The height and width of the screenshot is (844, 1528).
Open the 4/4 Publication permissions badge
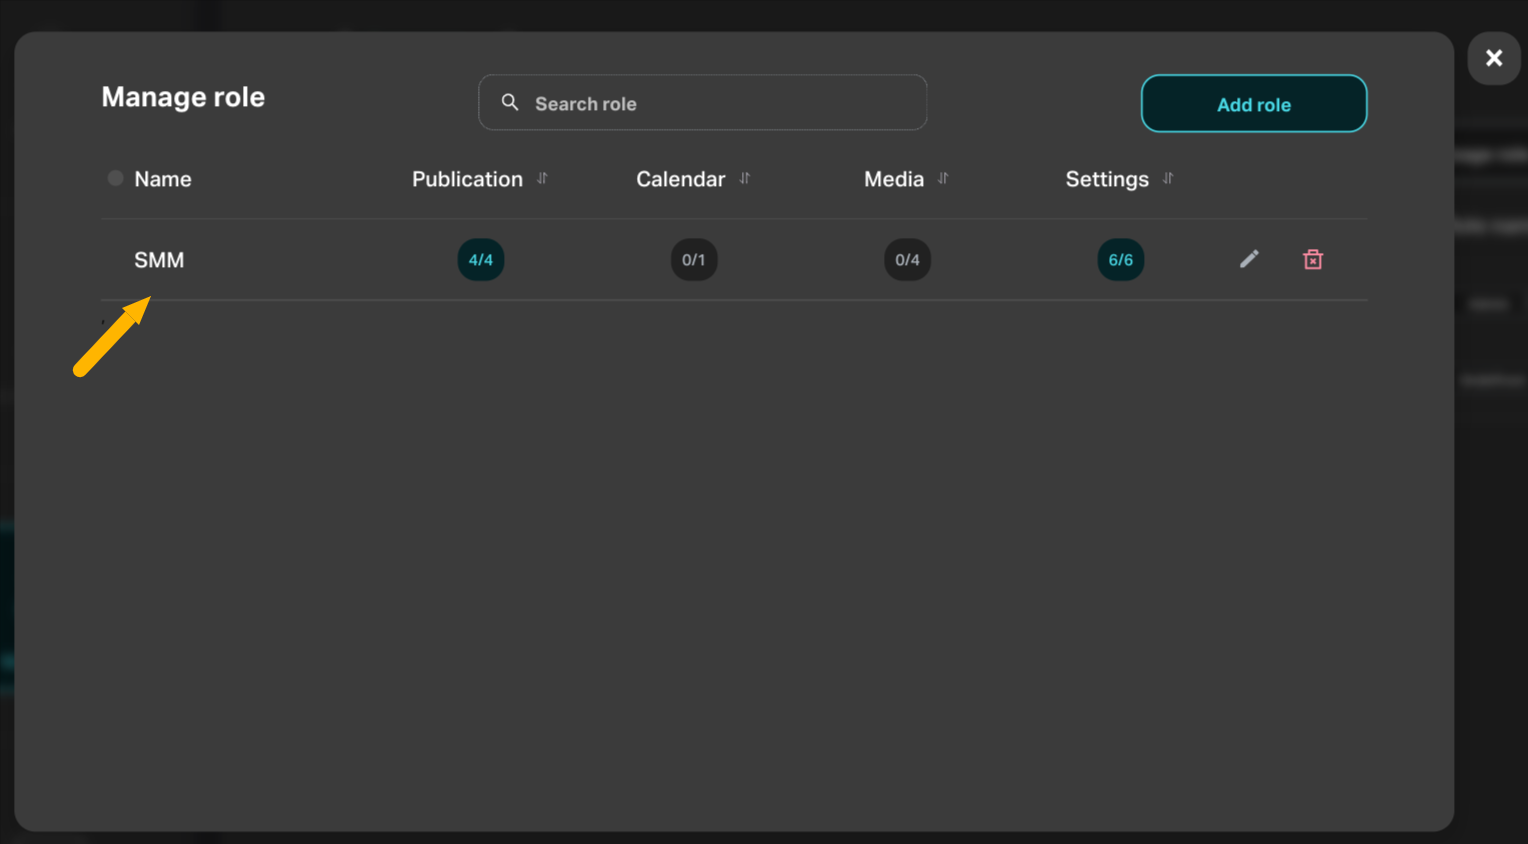coord(480,260)
